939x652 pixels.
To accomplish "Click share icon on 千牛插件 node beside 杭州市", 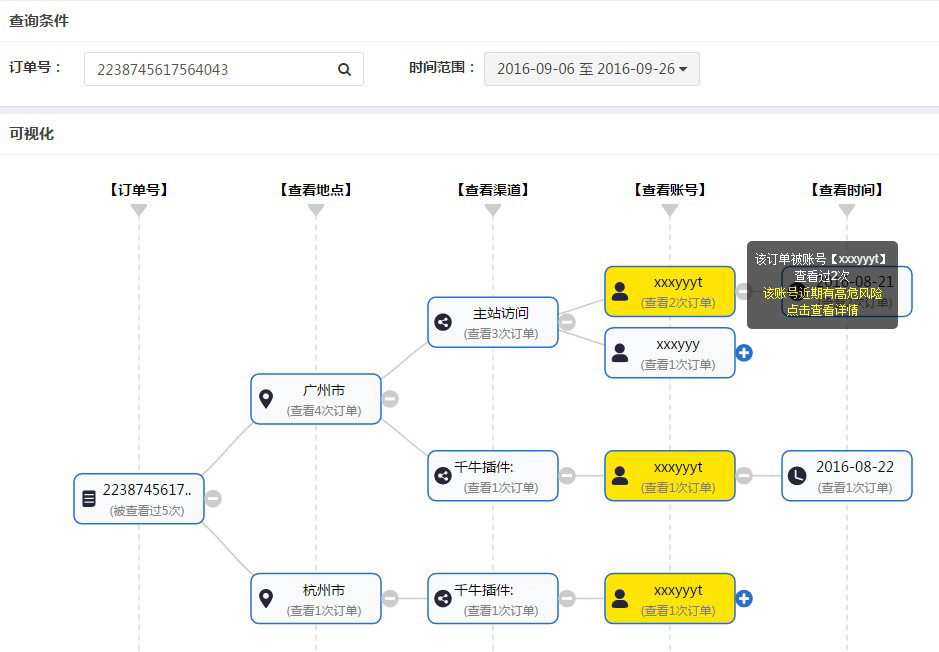I will pos(443,598).
